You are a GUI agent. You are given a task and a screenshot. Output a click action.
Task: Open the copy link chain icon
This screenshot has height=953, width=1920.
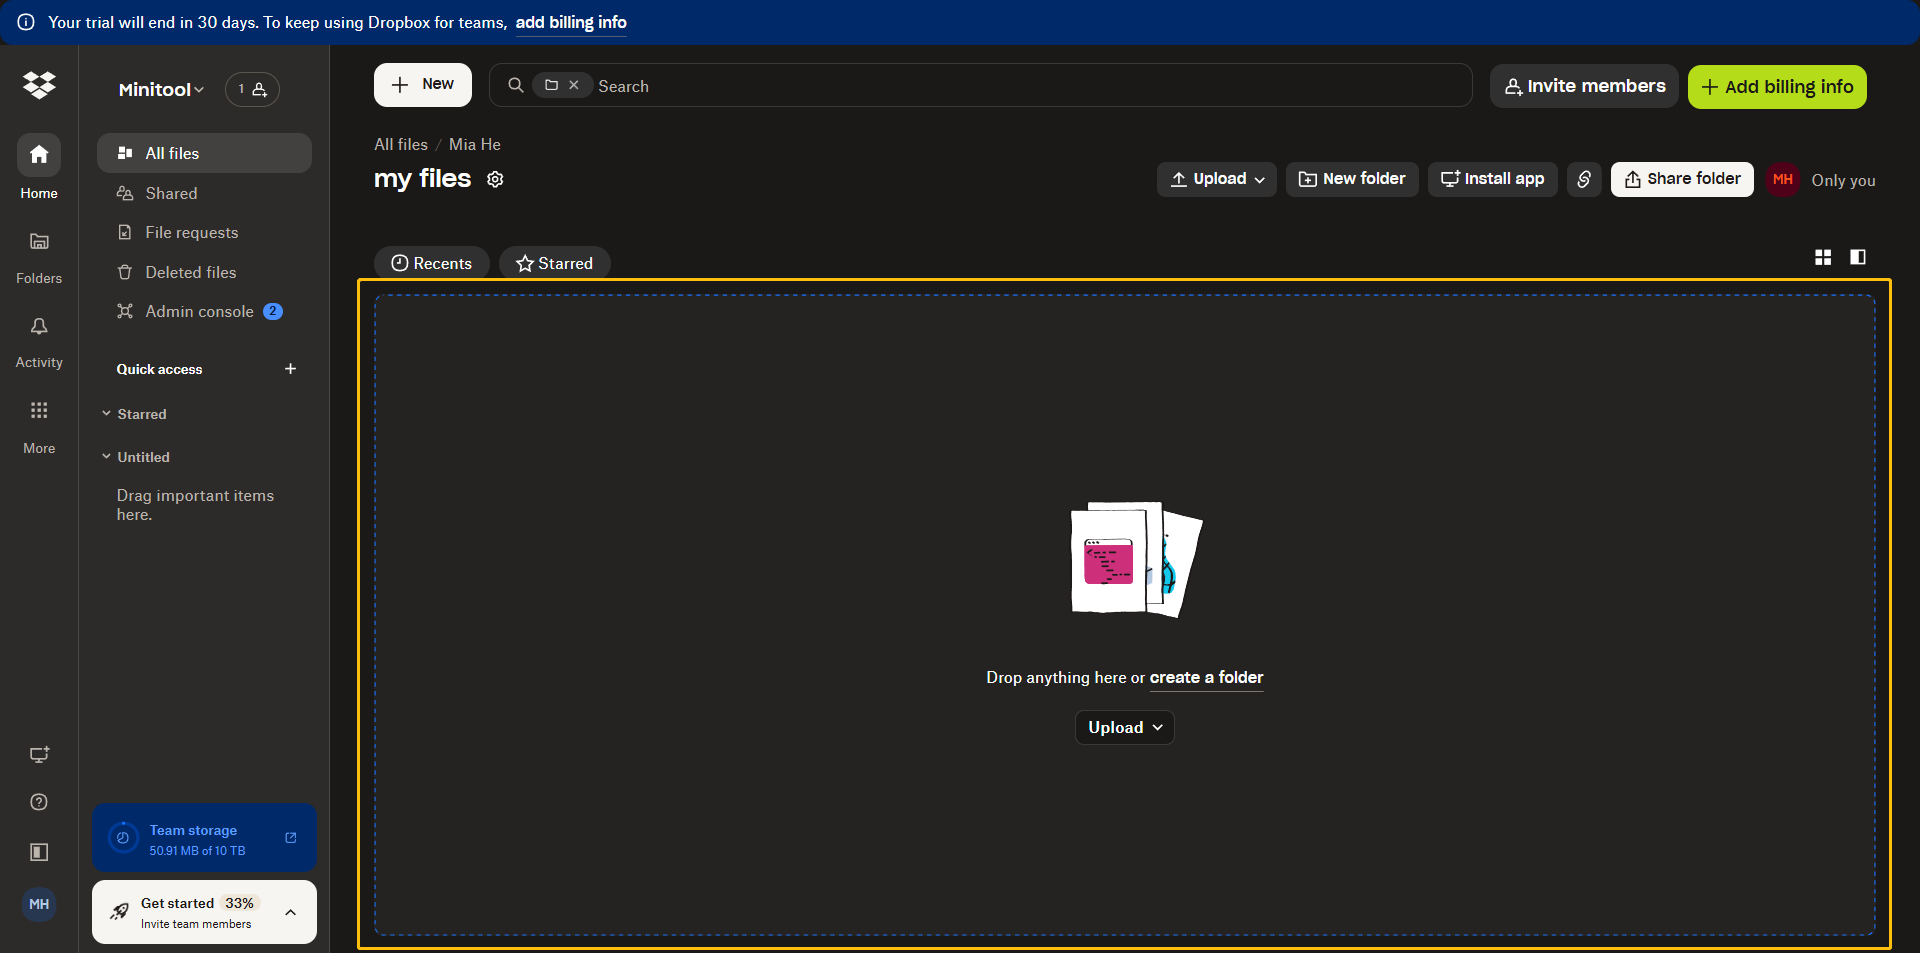[x=1583, y=179]
